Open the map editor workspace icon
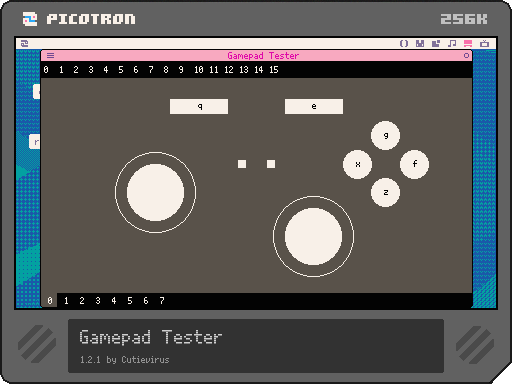 [x=436, y=43]
